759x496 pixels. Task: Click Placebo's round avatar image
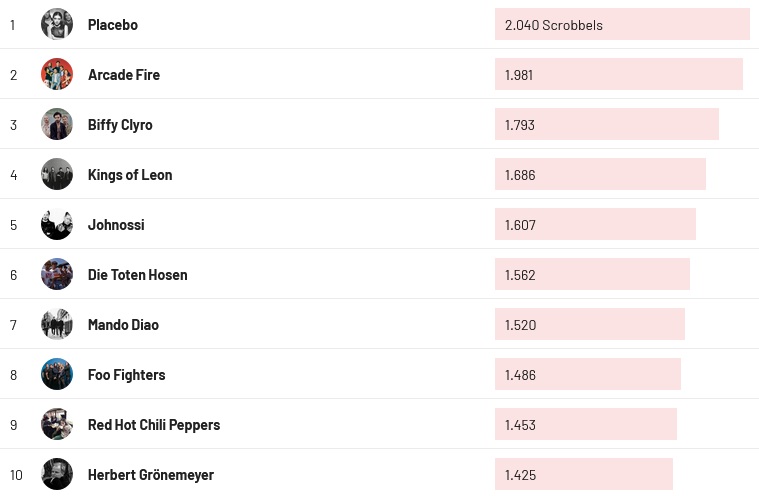[x=57, y=24]
